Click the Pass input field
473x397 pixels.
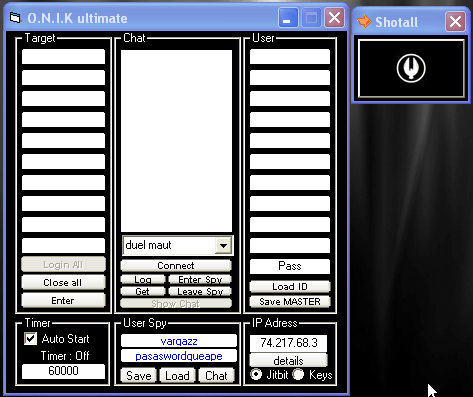(290, 266)
